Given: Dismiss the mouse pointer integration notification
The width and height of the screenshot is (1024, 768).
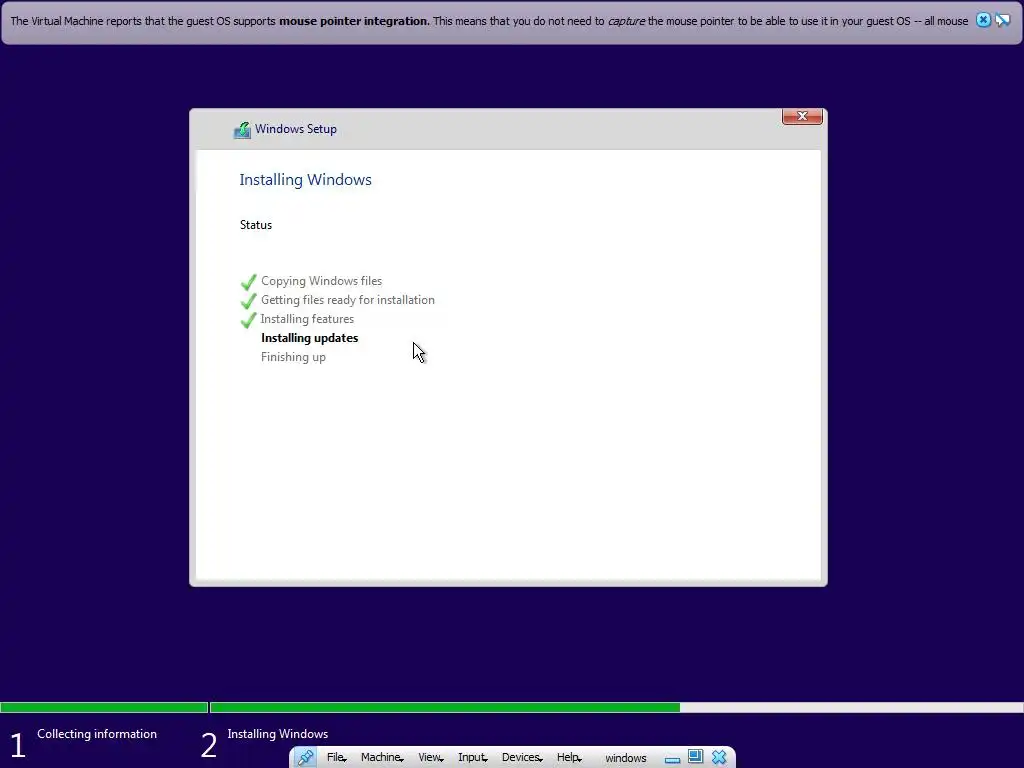Looking at the screenshot, I should [x=983, y=20].
